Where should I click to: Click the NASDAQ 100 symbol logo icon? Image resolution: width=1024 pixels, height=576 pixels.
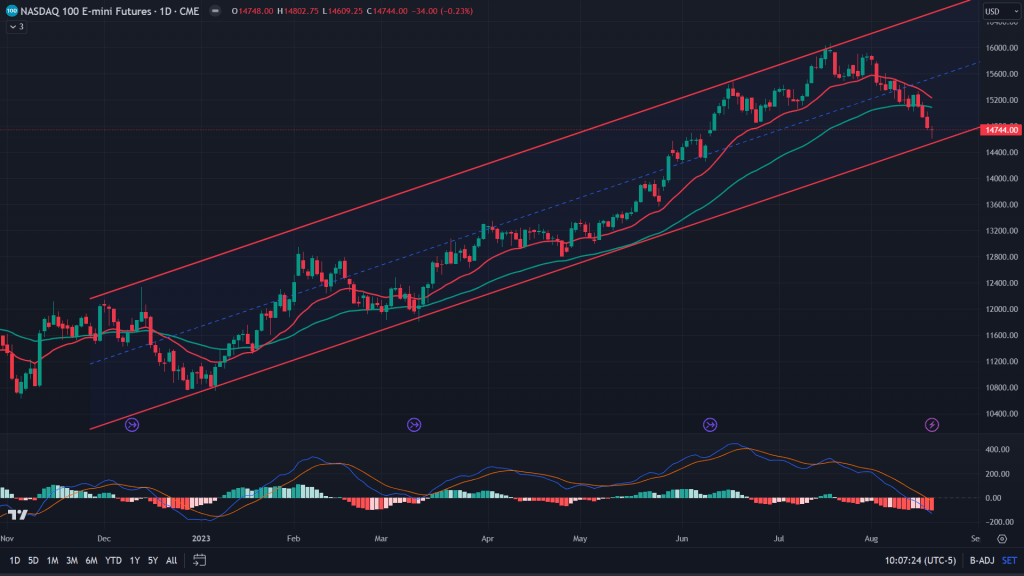(x=11, y=11)
